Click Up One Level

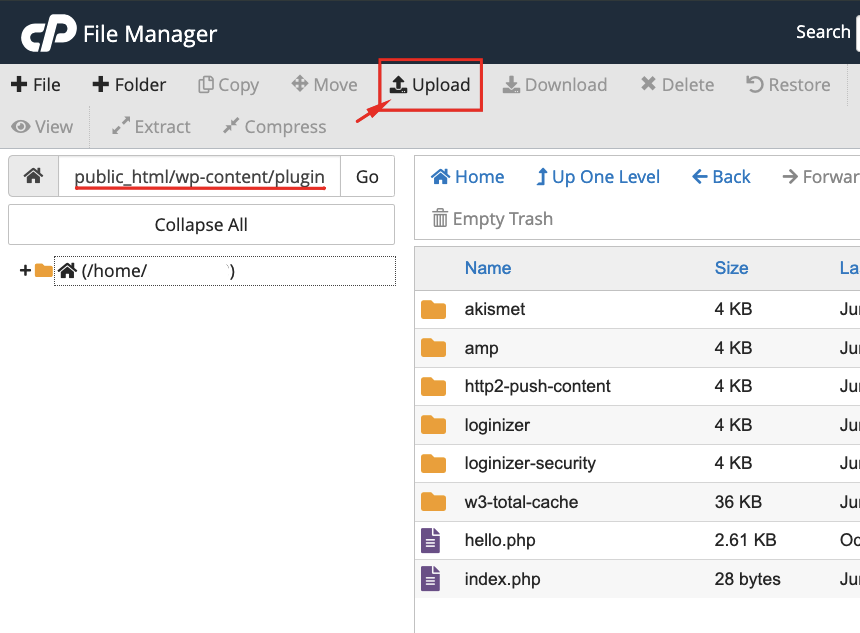[598, 177]
